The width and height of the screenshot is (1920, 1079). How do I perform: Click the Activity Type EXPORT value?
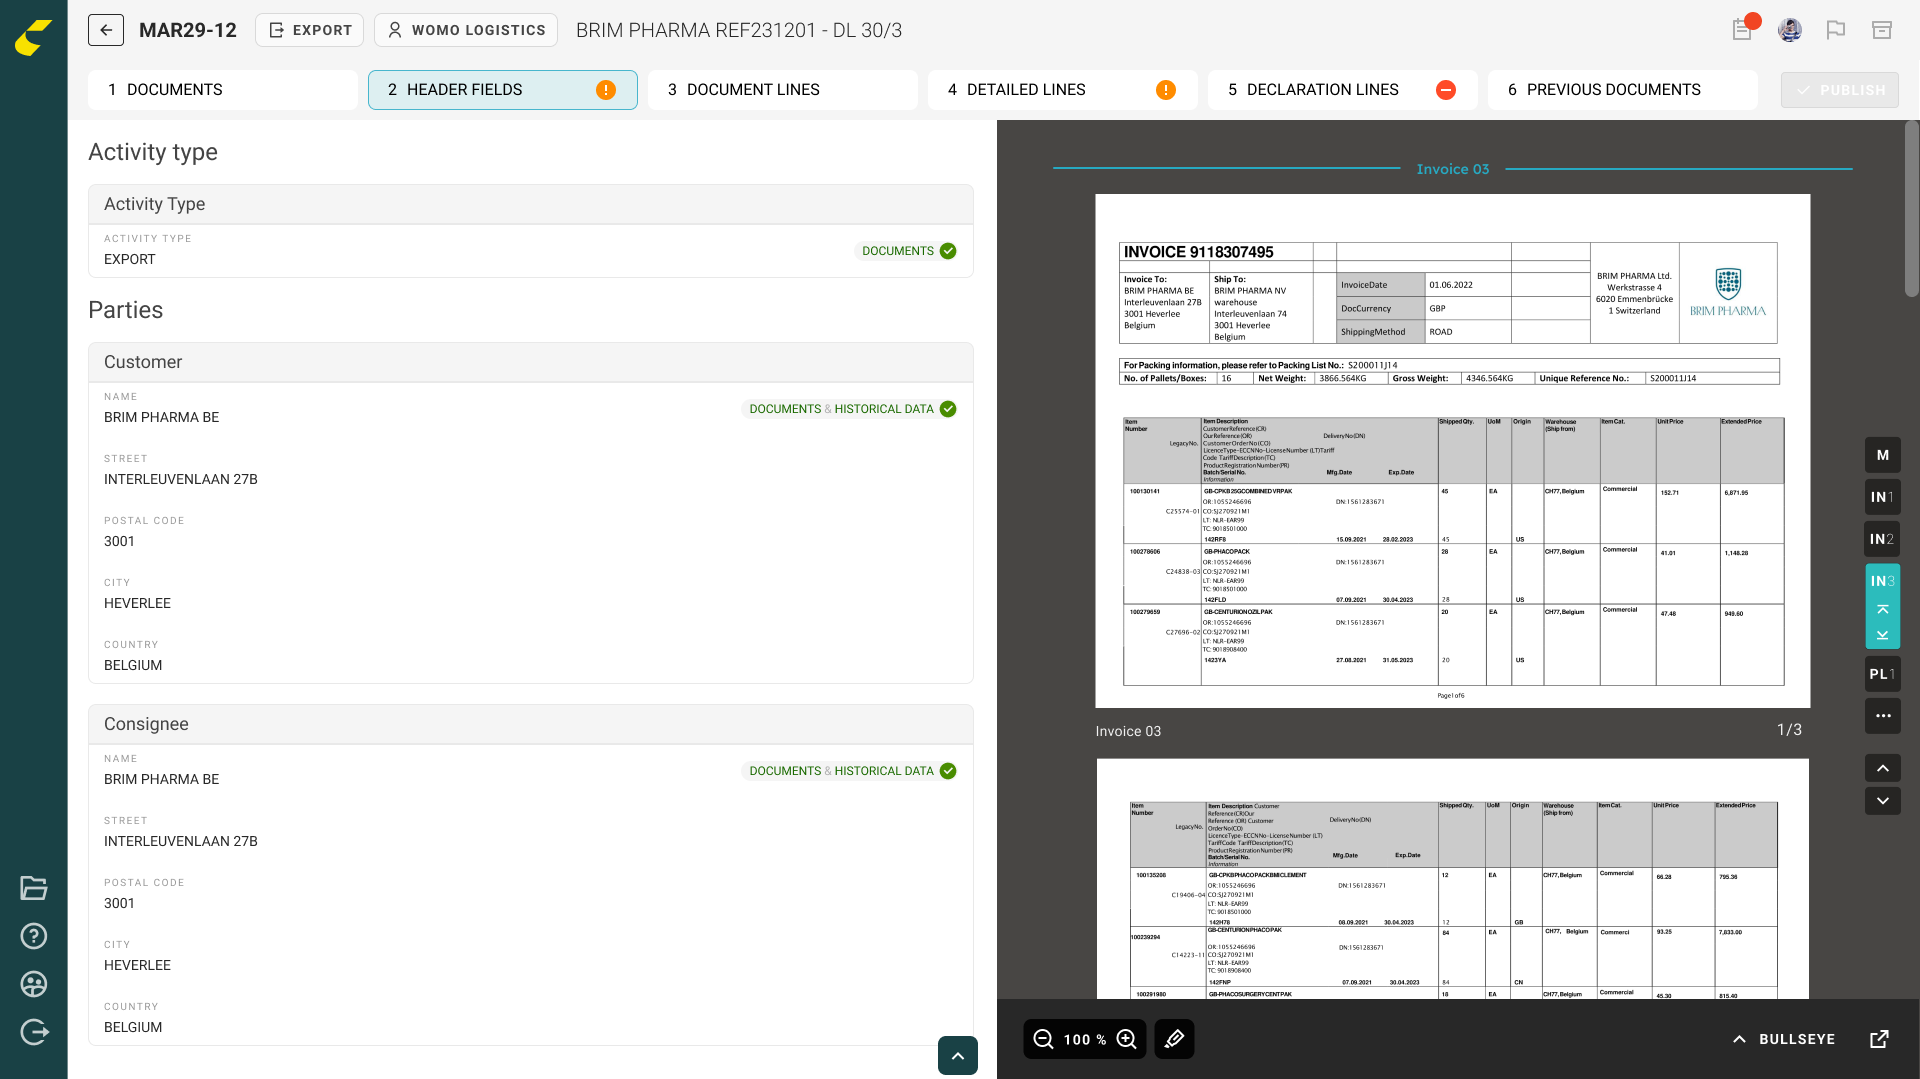click(x=130, y=259)
